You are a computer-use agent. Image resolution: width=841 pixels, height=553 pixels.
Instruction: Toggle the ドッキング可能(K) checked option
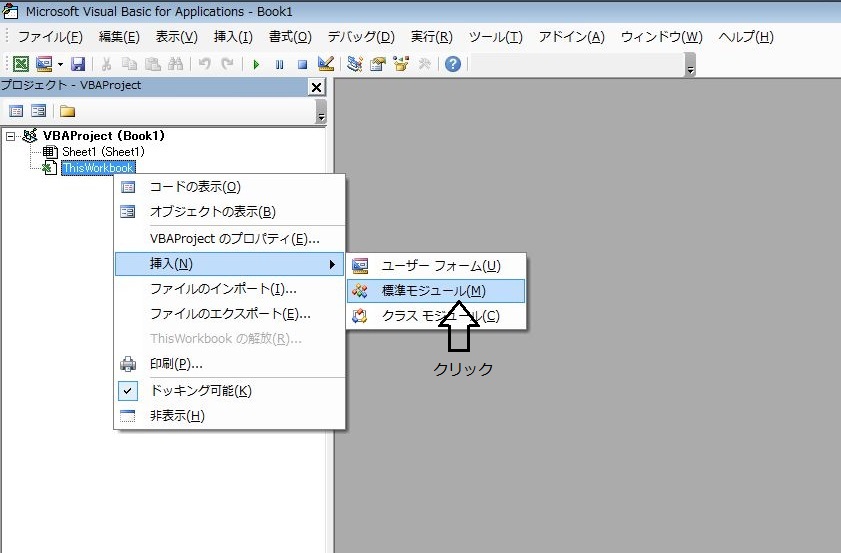coord(230,390)
